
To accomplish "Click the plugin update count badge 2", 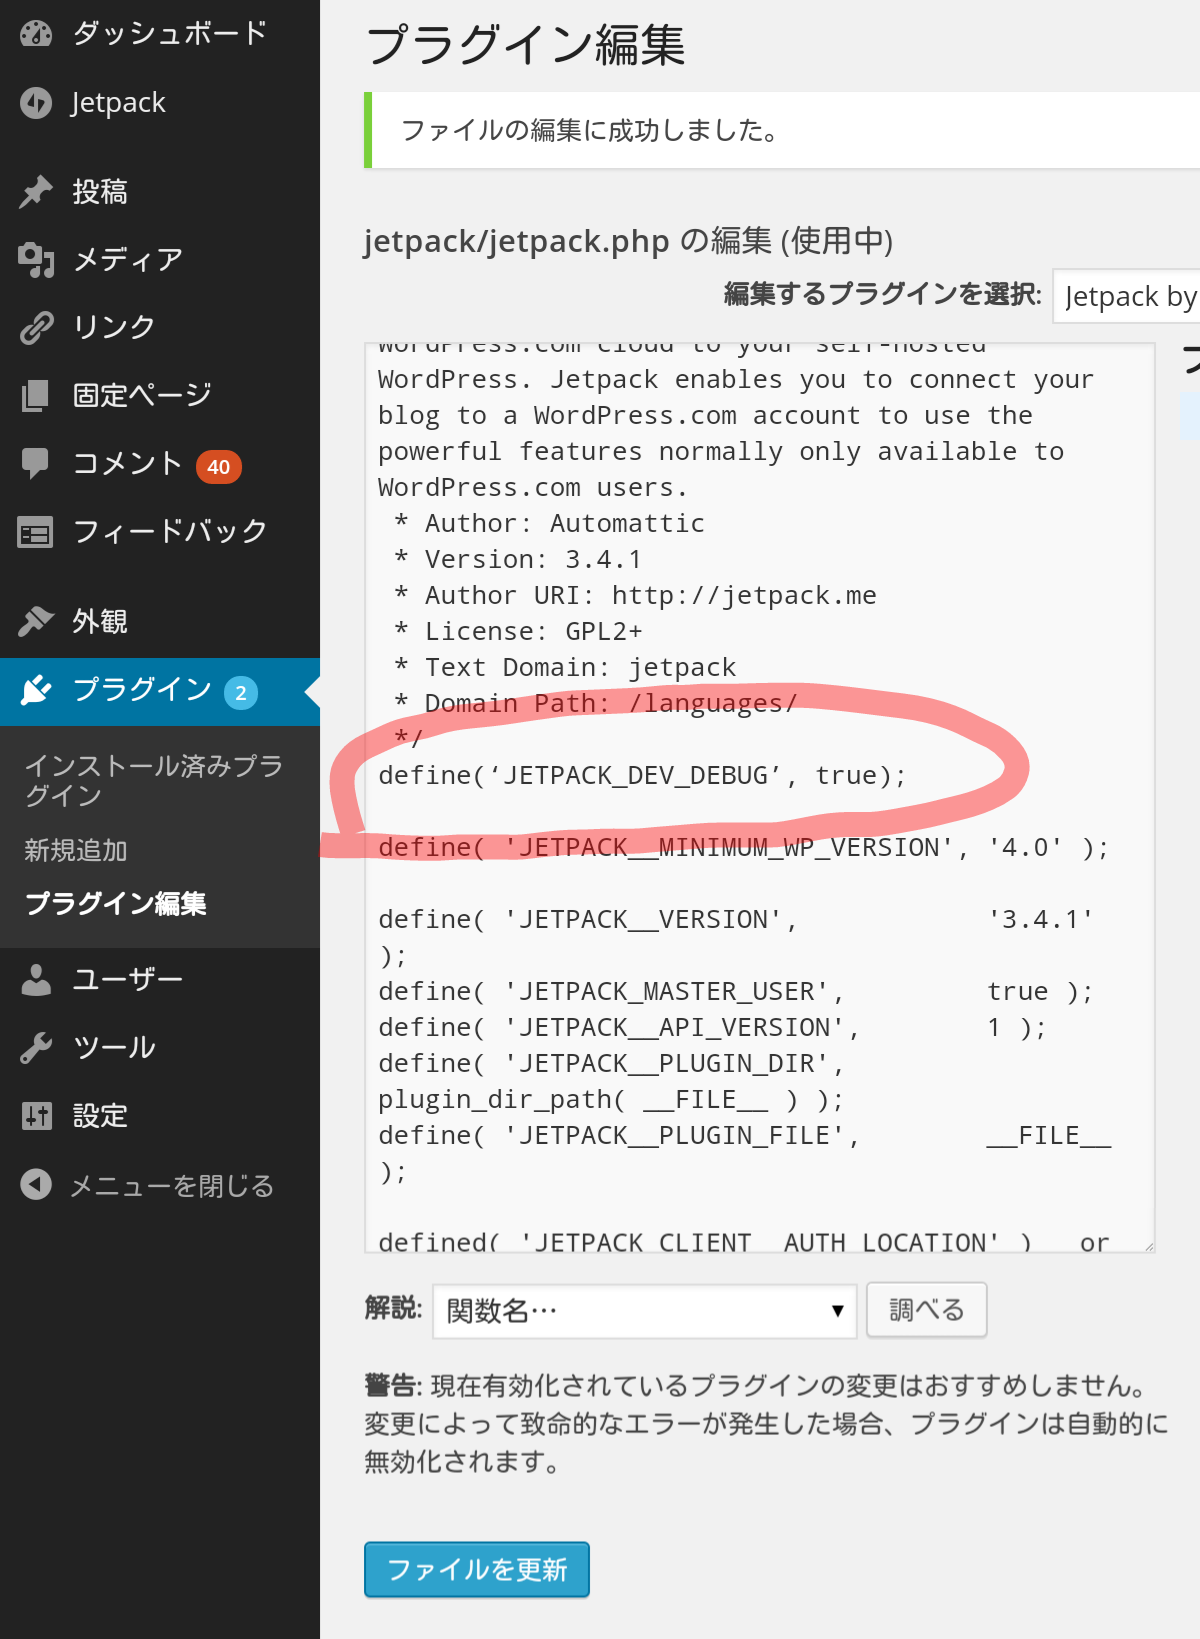I will (x=241, y=692).
